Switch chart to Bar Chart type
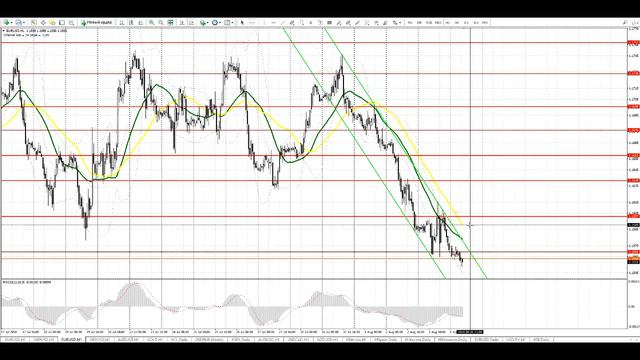The width and height of the screenshot is (640, 360). coord(122,22)
